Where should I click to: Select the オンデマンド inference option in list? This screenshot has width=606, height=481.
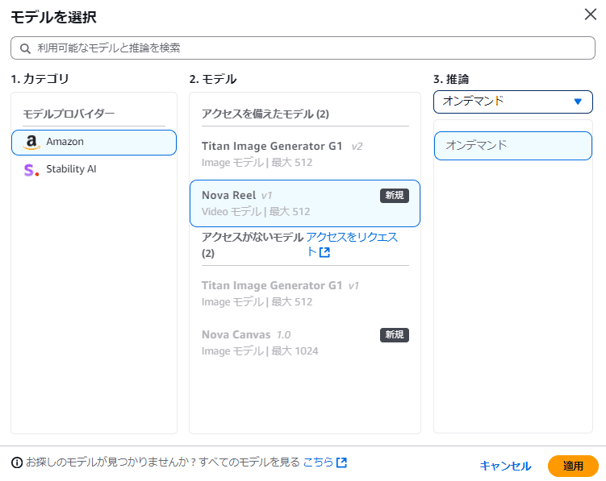[x=513, y=146]
